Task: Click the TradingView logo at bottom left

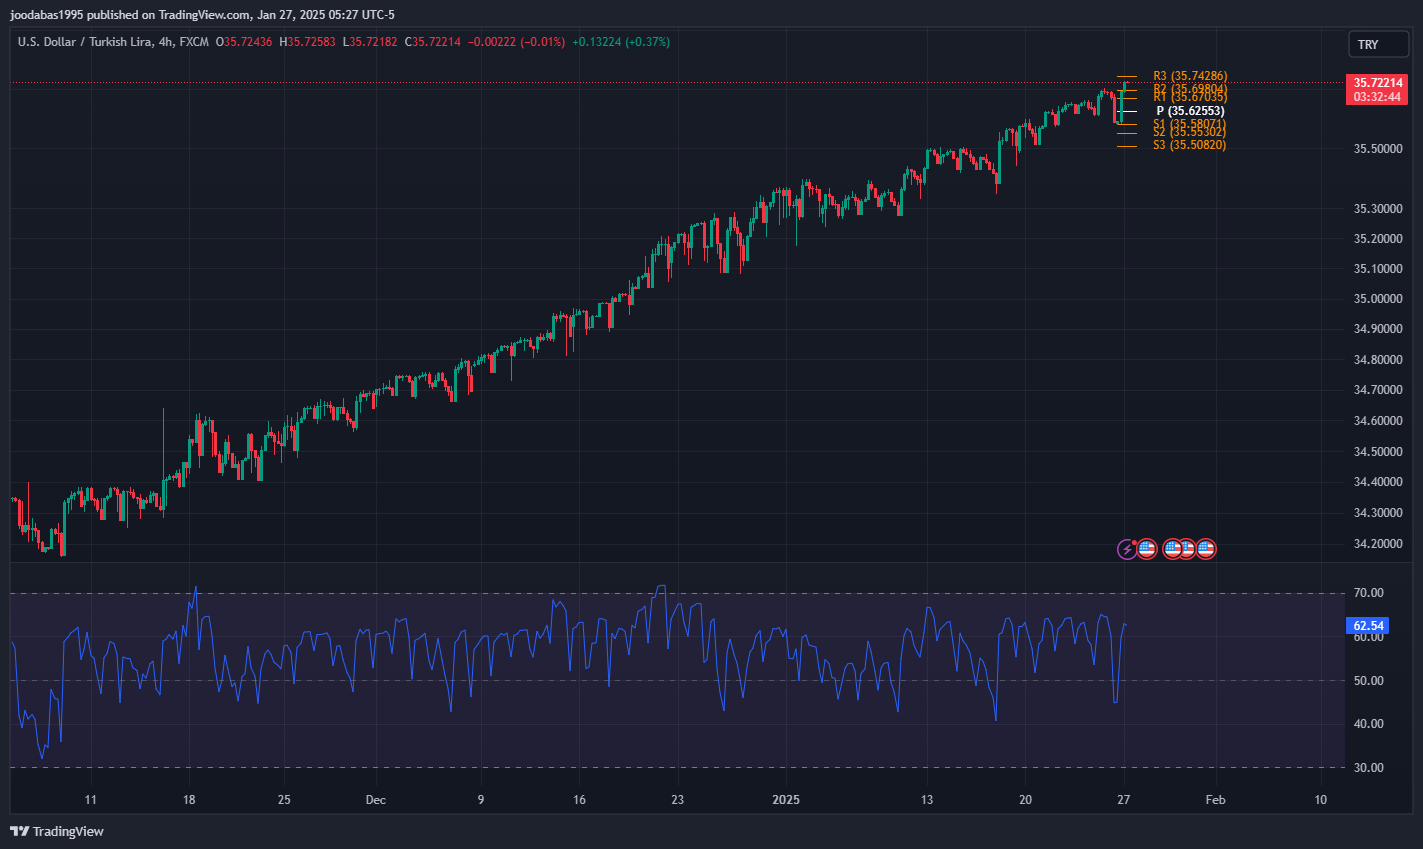Action: pyautogui.click(x=57, y=831)
